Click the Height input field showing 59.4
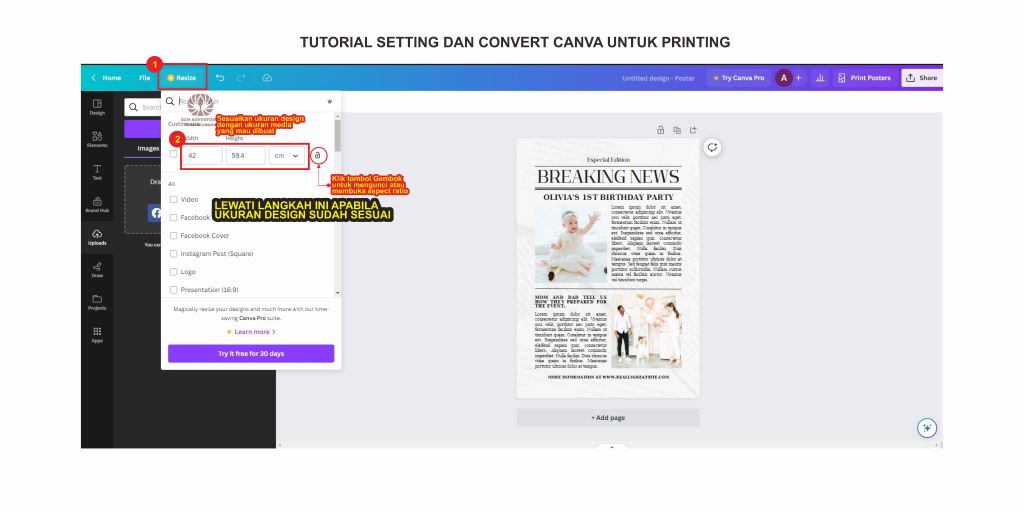The width and height of the screenshot is (1024, 512). [246, 155]
